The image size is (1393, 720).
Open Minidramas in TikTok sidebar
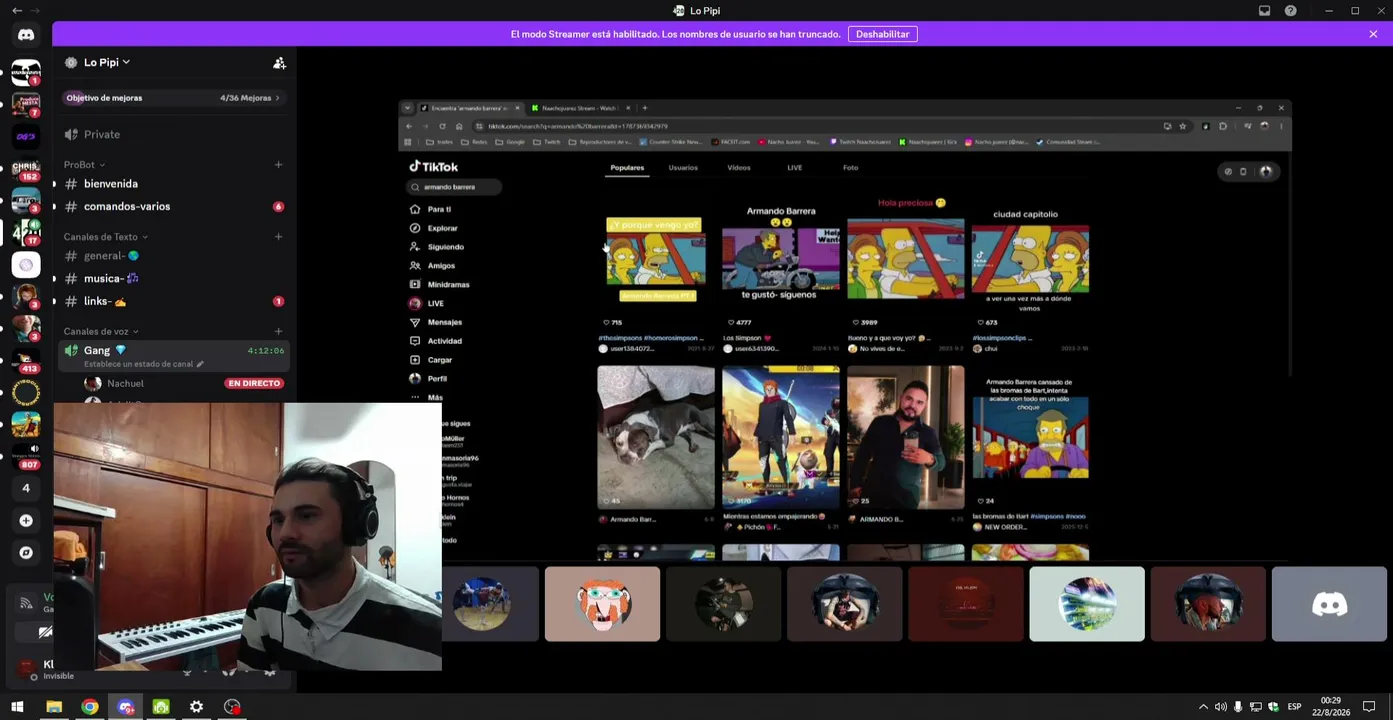(x=440, y=285)
